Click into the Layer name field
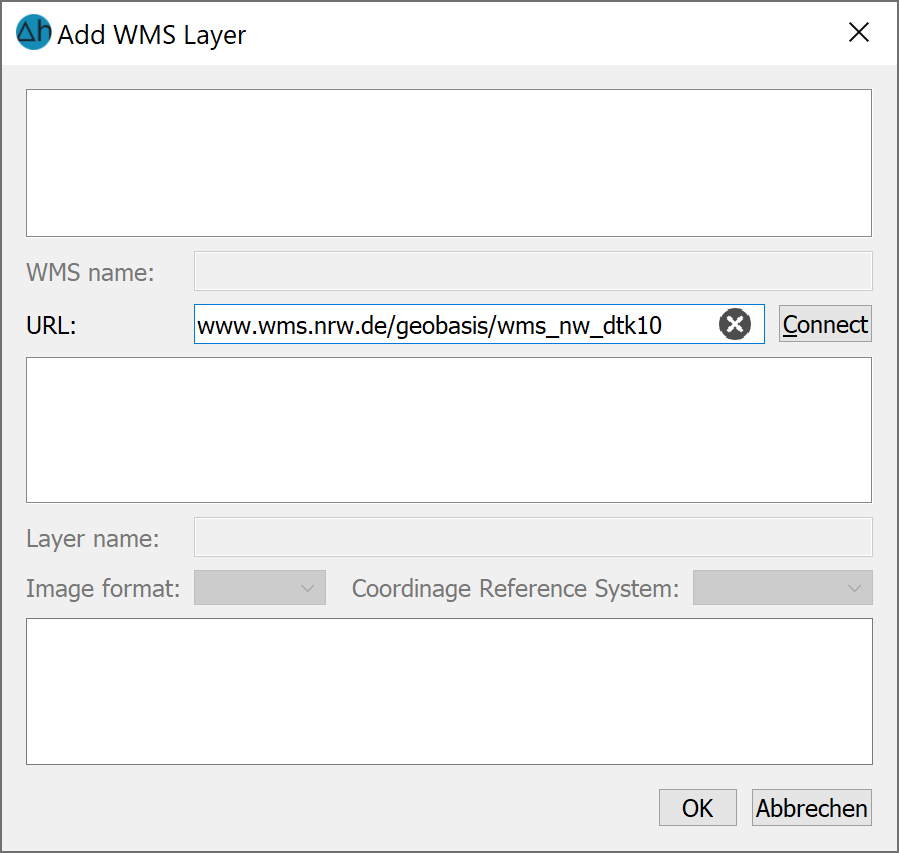 (x=533, y=537)
